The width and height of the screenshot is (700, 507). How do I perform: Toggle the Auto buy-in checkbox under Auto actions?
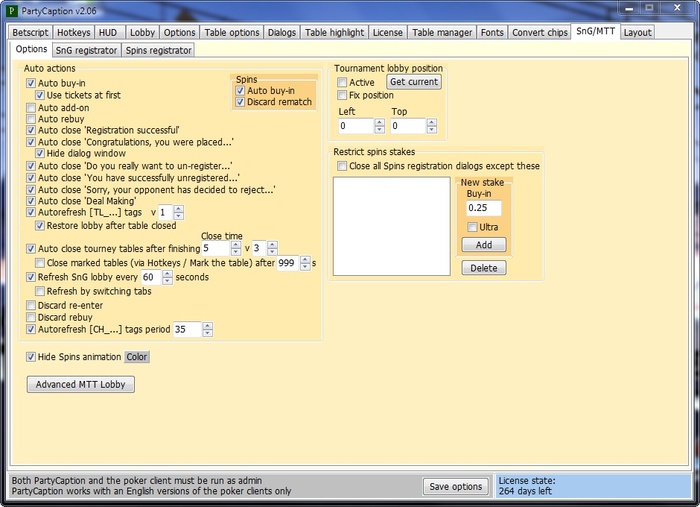[31, 83]
